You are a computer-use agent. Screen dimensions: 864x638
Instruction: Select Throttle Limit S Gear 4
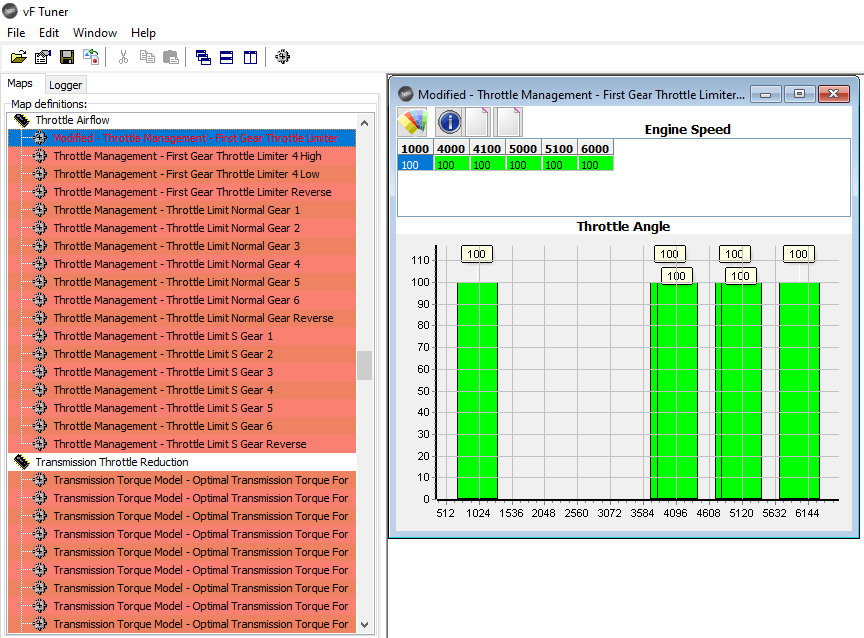coord(163,390)
